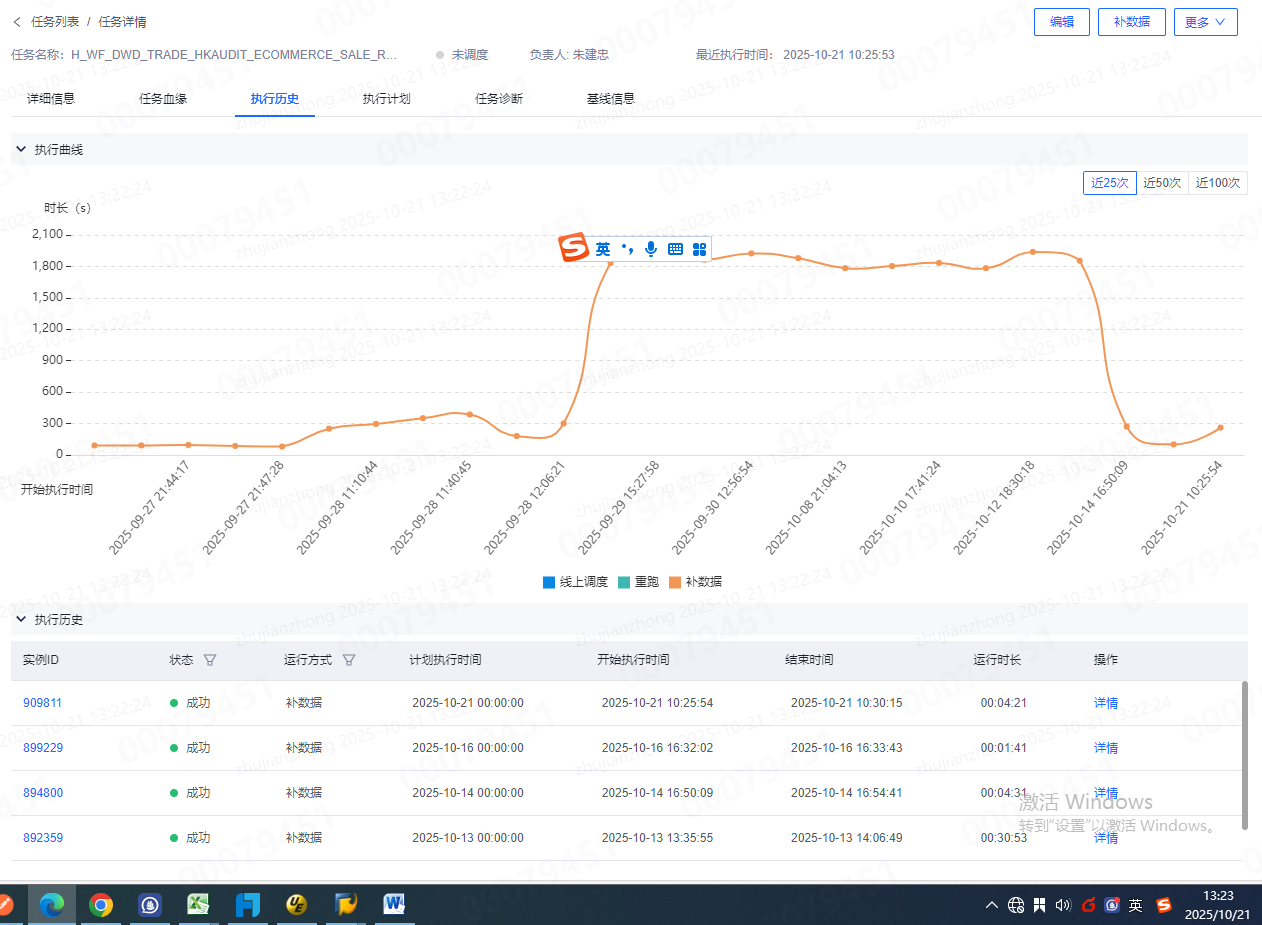1262x925 pixels.
Task: Toggle the 补数据 legend series
Action: (696, 582)
